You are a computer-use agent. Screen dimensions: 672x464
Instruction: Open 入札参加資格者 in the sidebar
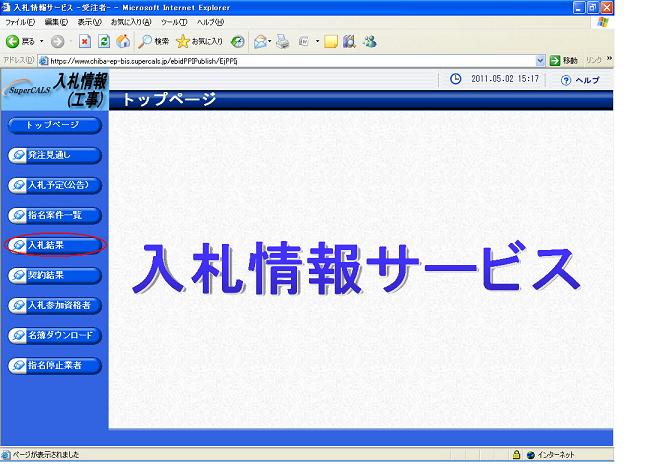pos(55,305)
